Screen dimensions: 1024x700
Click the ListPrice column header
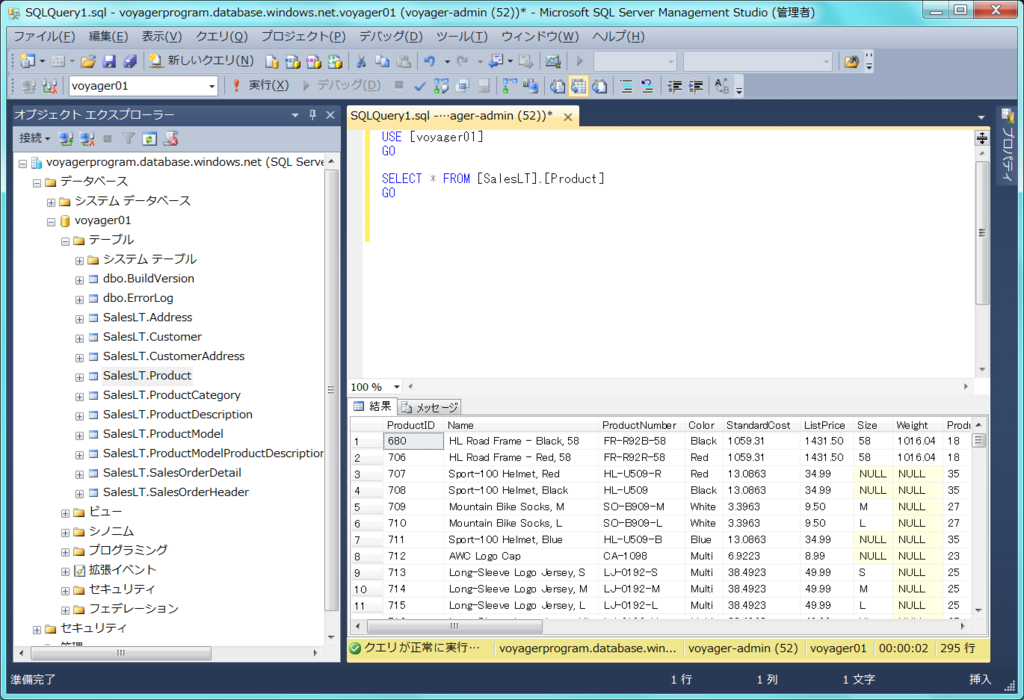click(x=824, y=425)
